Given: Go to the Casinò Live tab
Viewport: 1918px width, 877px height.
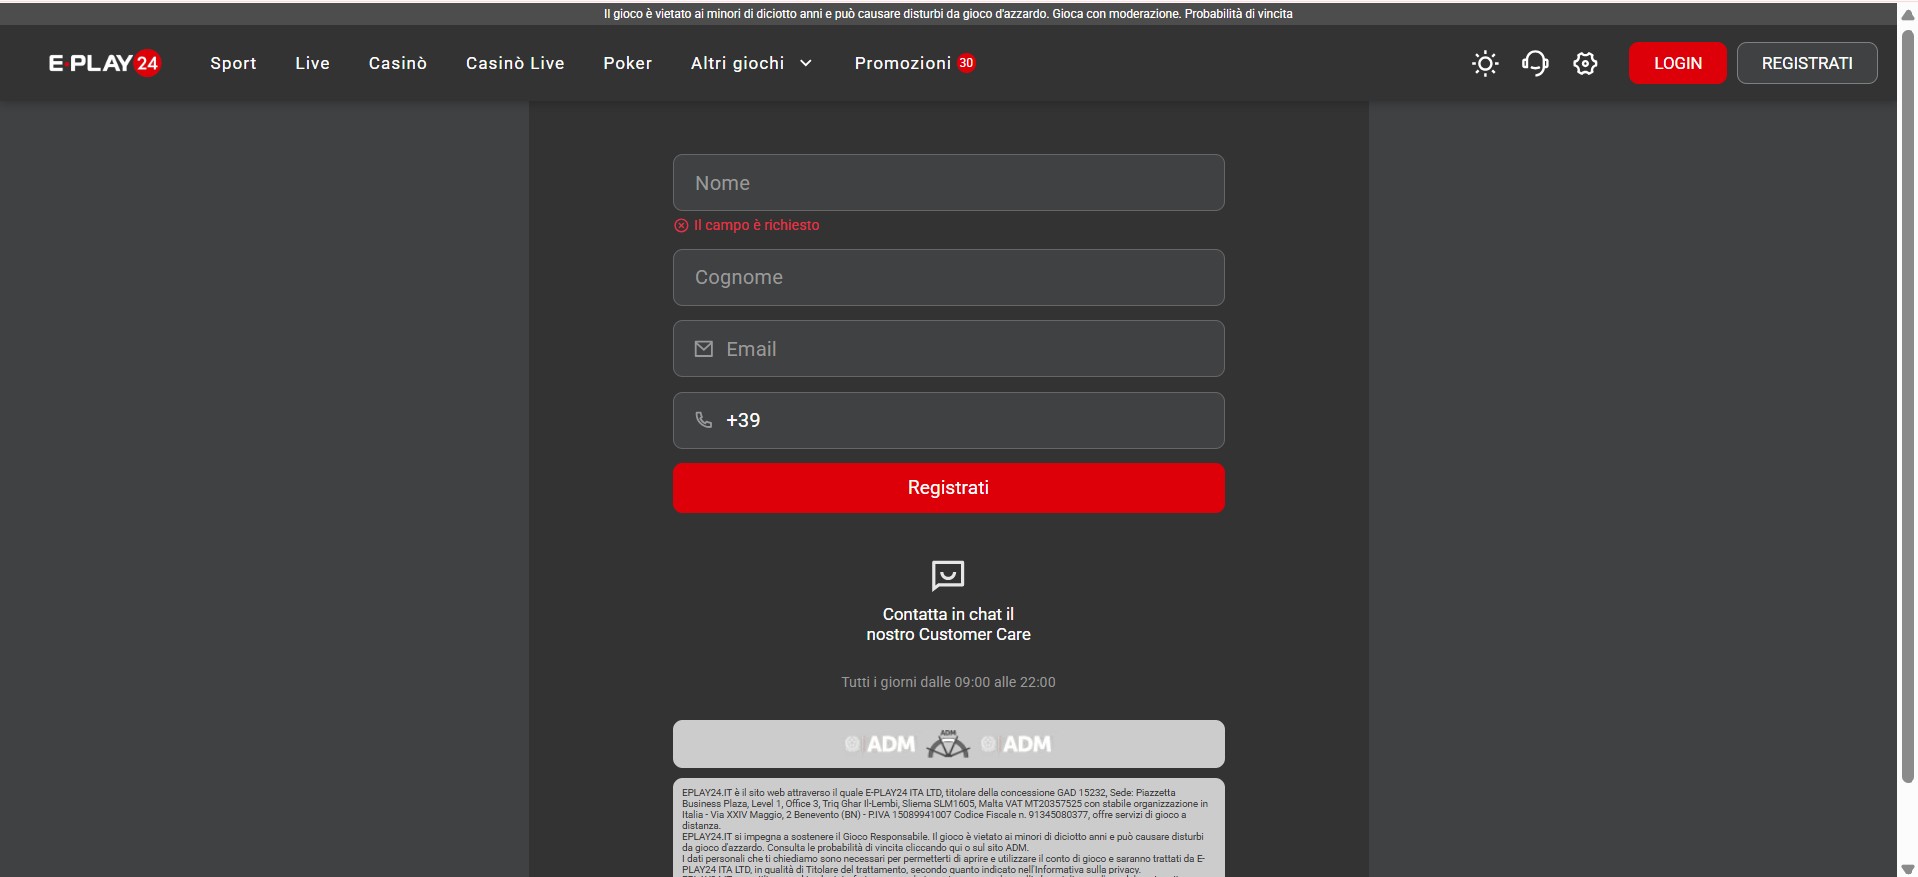Looking at the screenshot, I should click(x=515, y=63).
